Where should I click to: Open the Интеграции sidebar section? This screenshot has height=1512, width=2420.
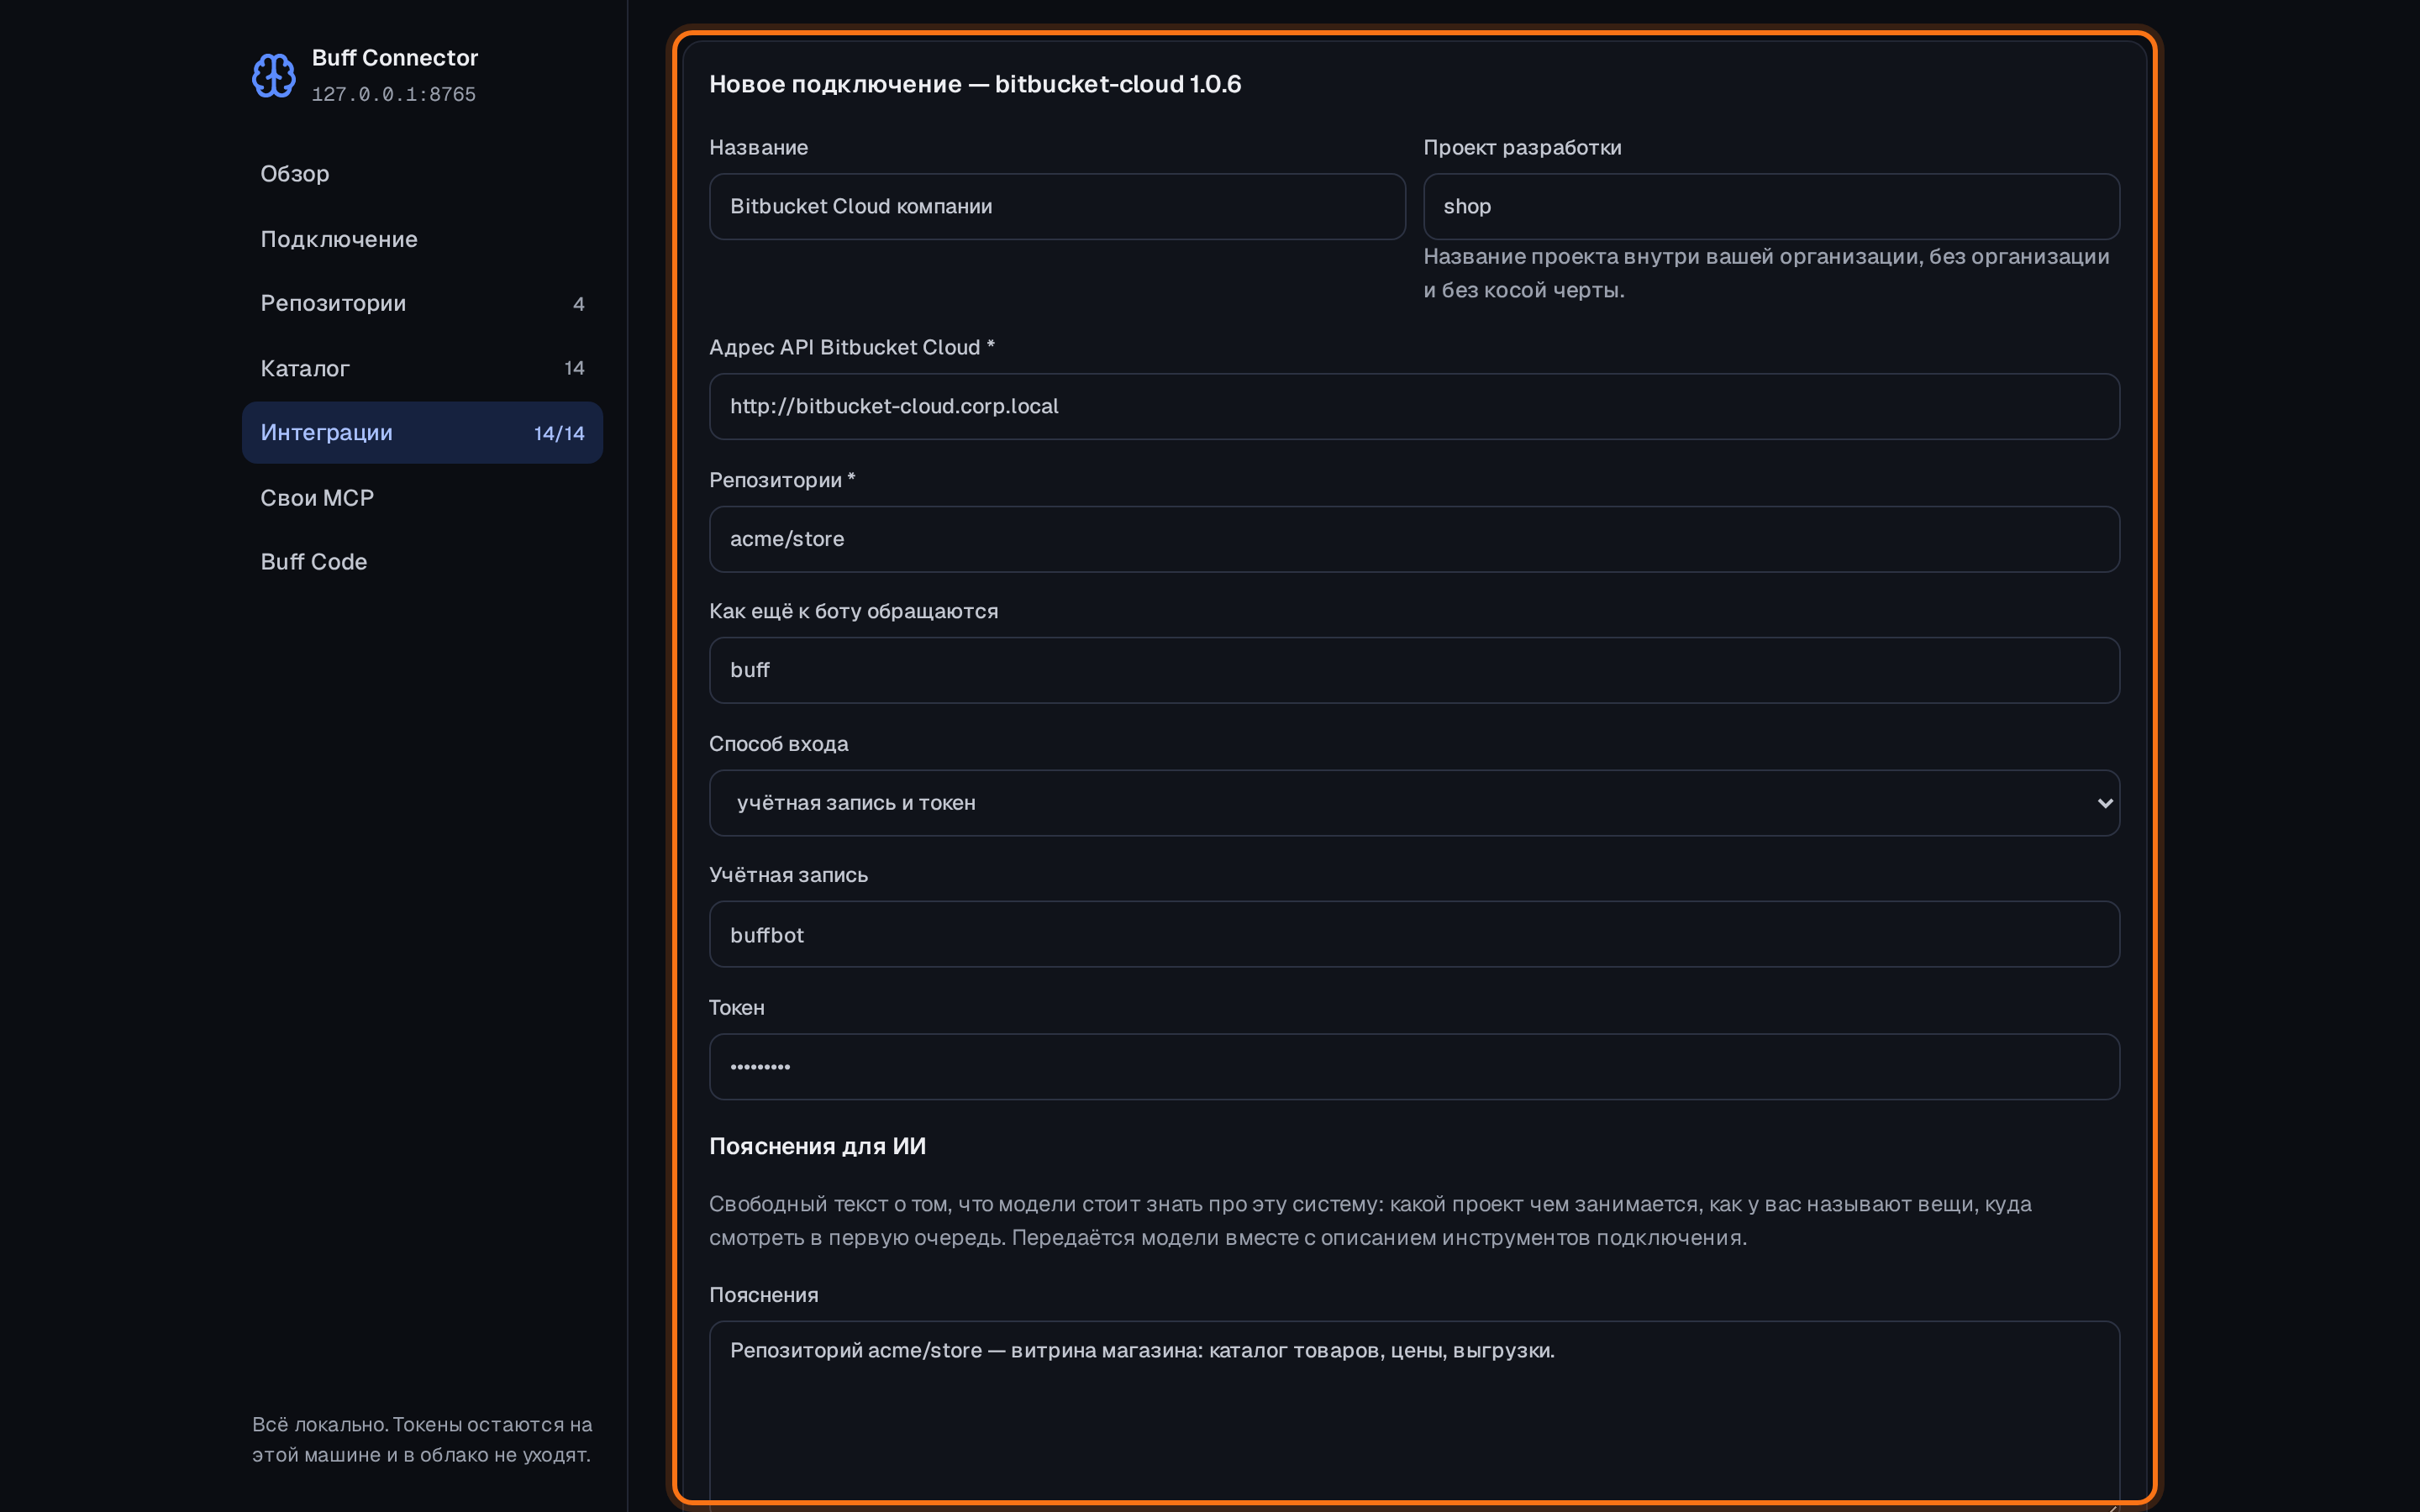[x=422, y=433]
